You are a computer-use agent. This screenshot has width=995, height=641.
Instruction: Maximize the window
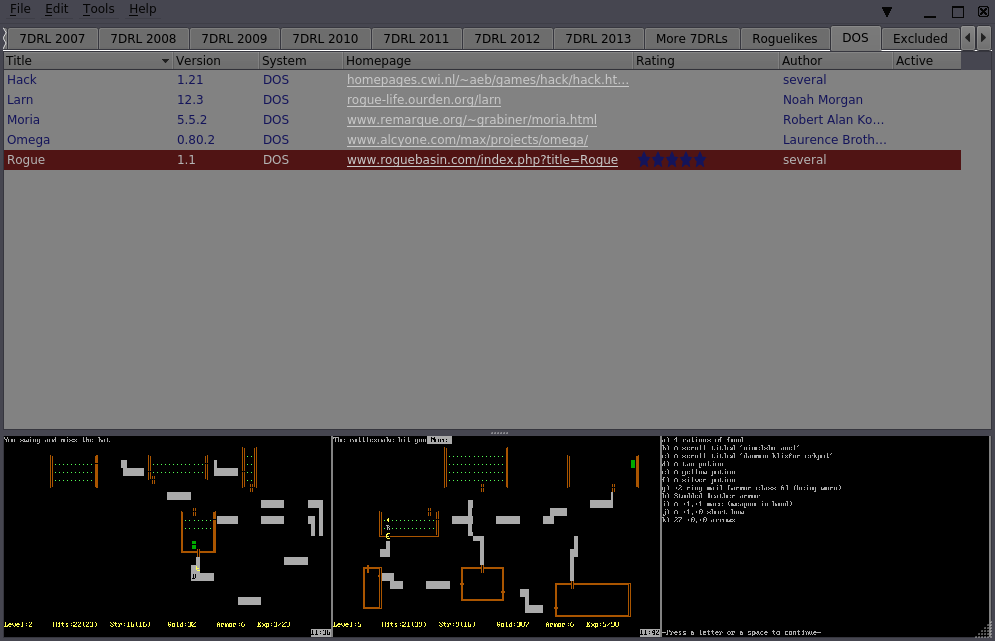tap(958, 12)
